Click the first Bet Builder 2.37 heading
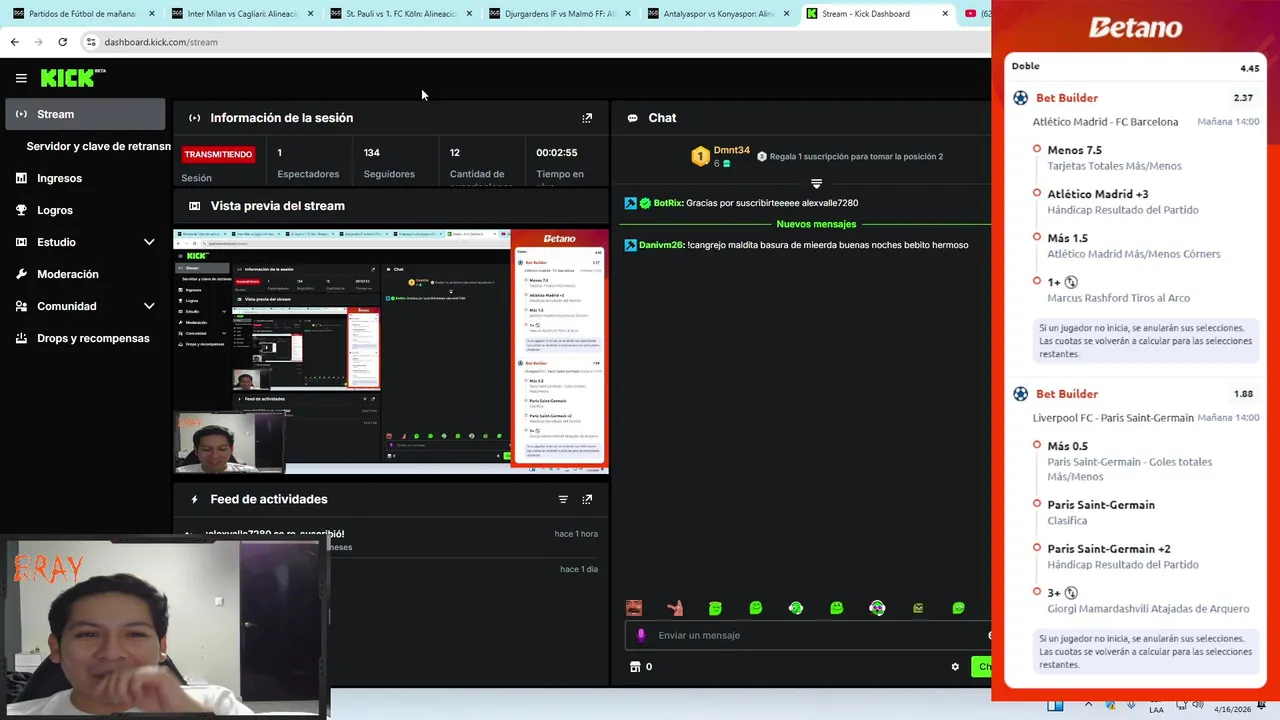1280x720 pixels. [x=1067, y=98]
